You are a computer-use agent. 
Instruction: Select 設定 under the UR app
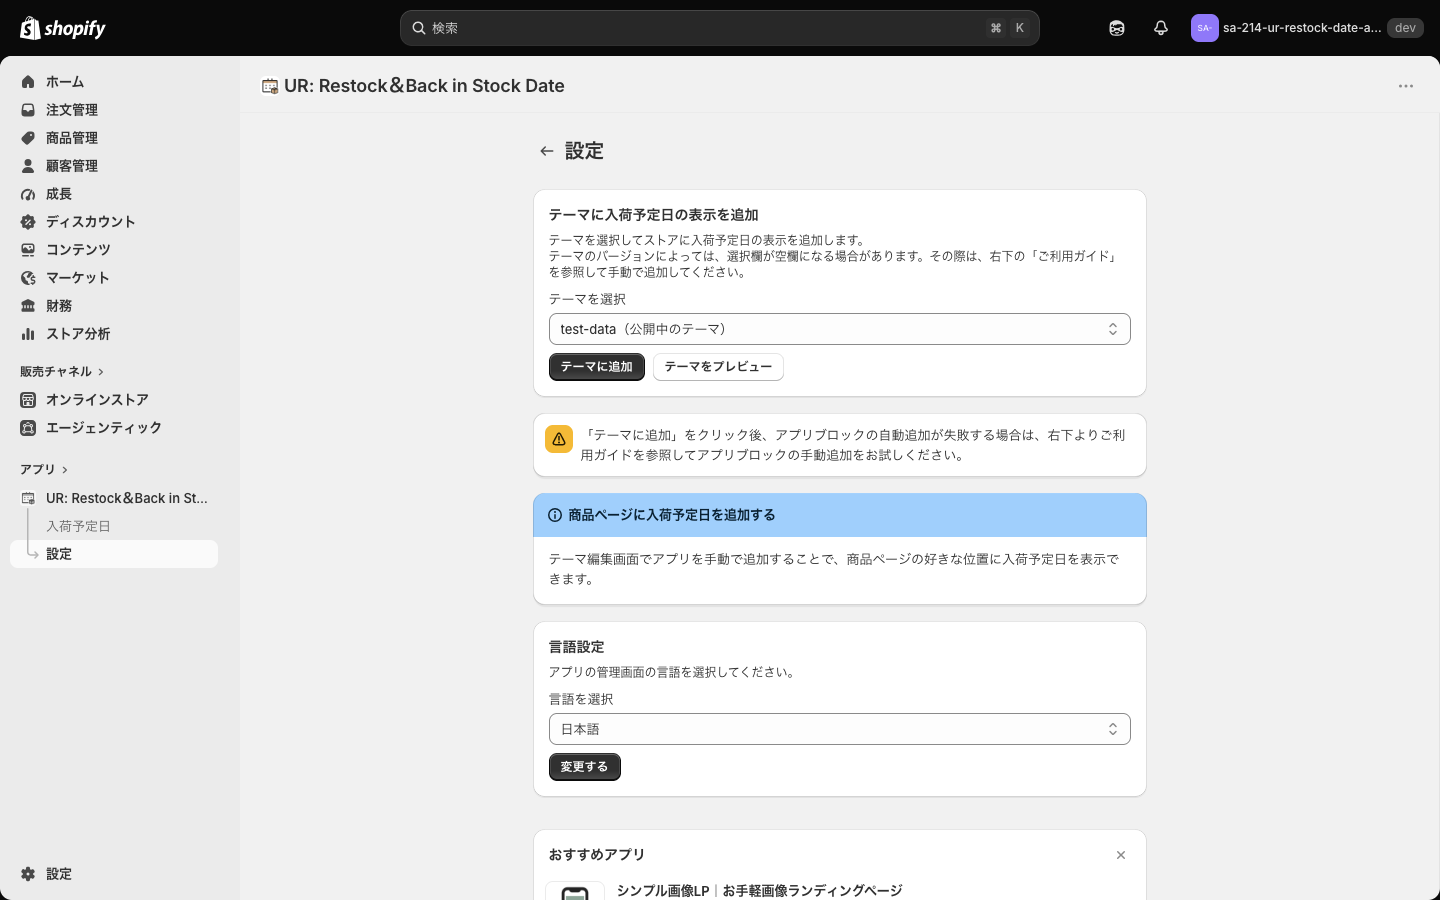click(x=114, y=554)
